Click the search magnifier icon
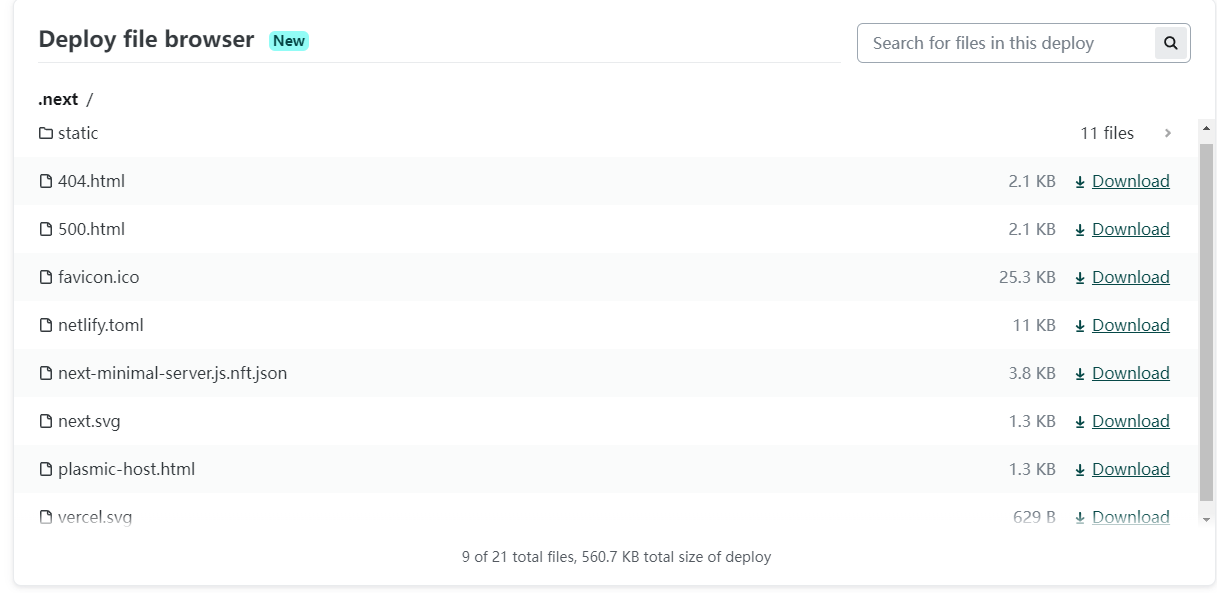The height and width of the screenshot is (593, 1217). click(x=1171, y=43)
